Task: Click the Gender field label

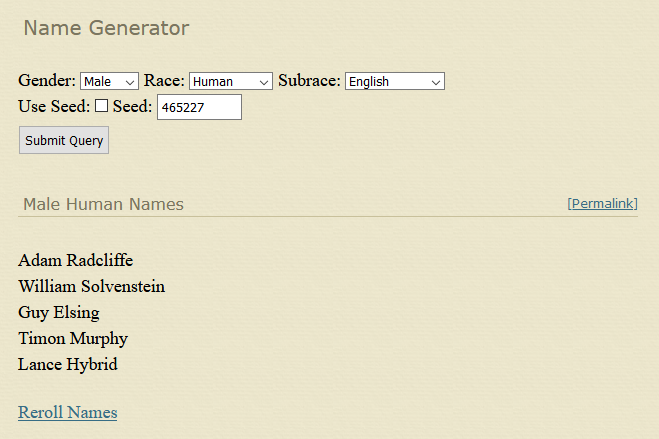Action: (x=46, y=81)
